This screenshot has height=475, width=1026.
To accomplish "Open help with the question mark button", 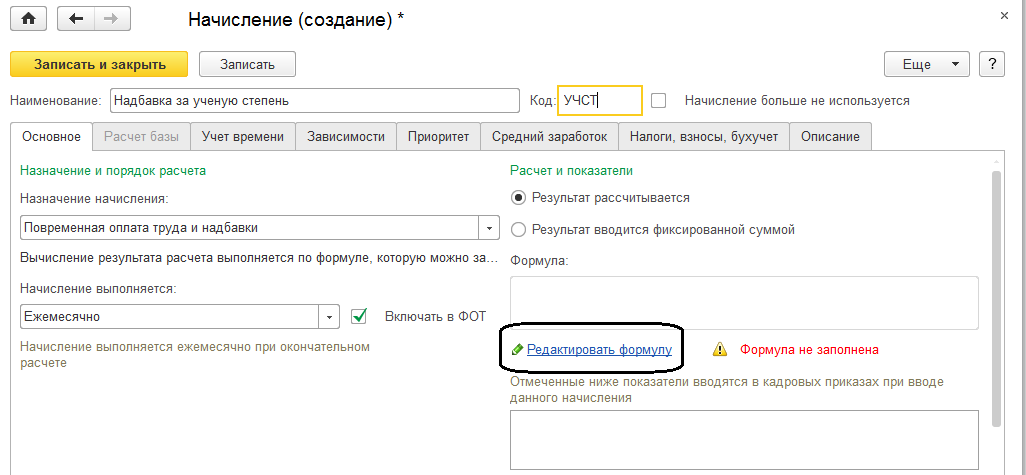I will tap(992, 64).
